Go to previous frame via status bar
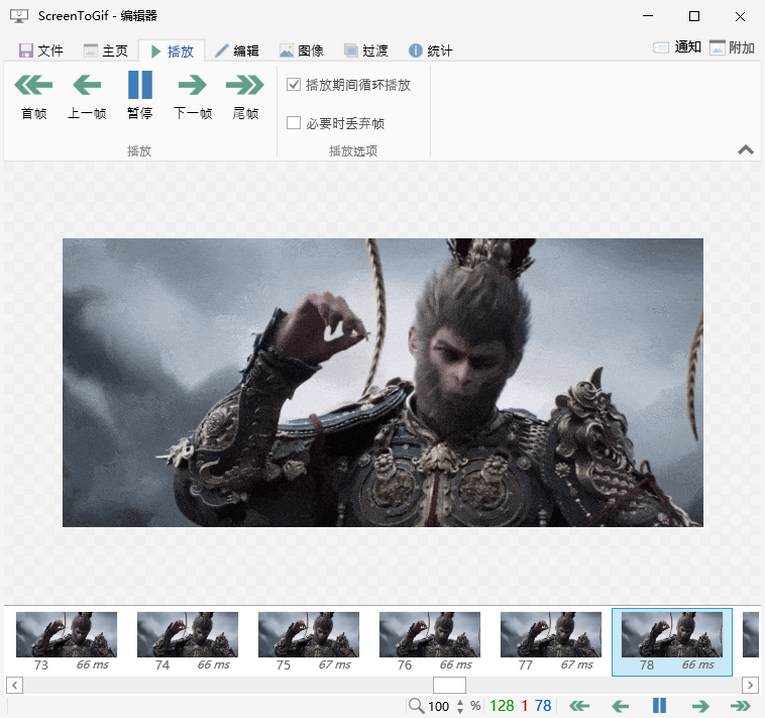Screen dimensions: 765x718 [620, 706]
